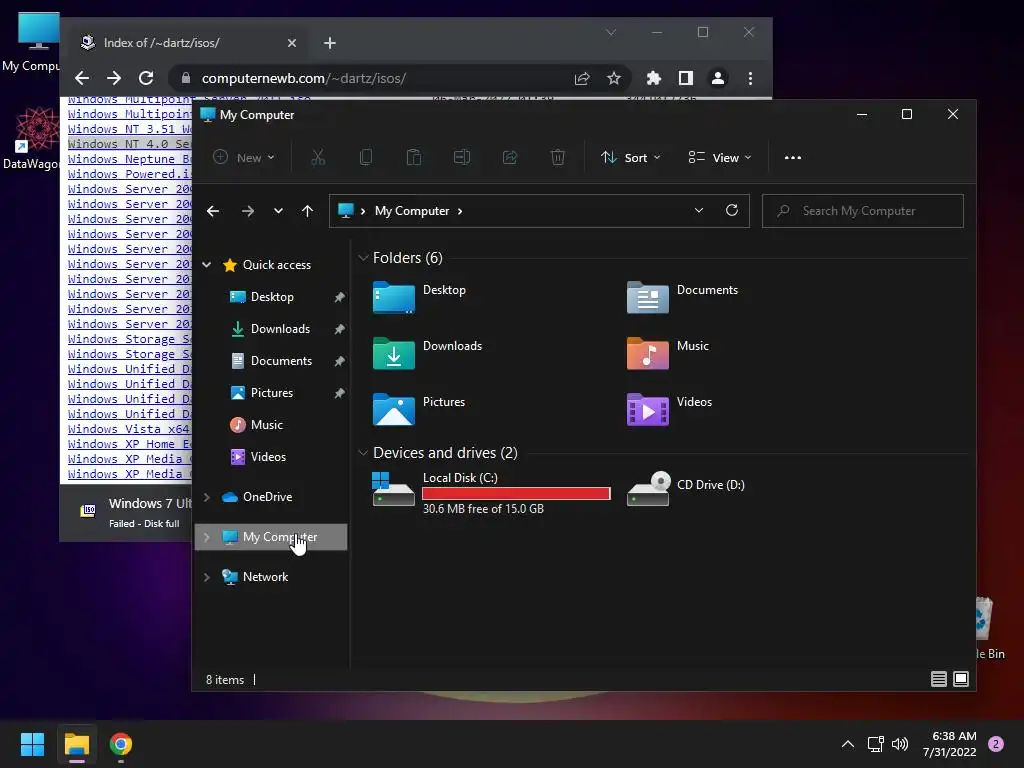
Task: Click the Windows Vista x64 link in Chrome
Action: [x=129, y=429]
